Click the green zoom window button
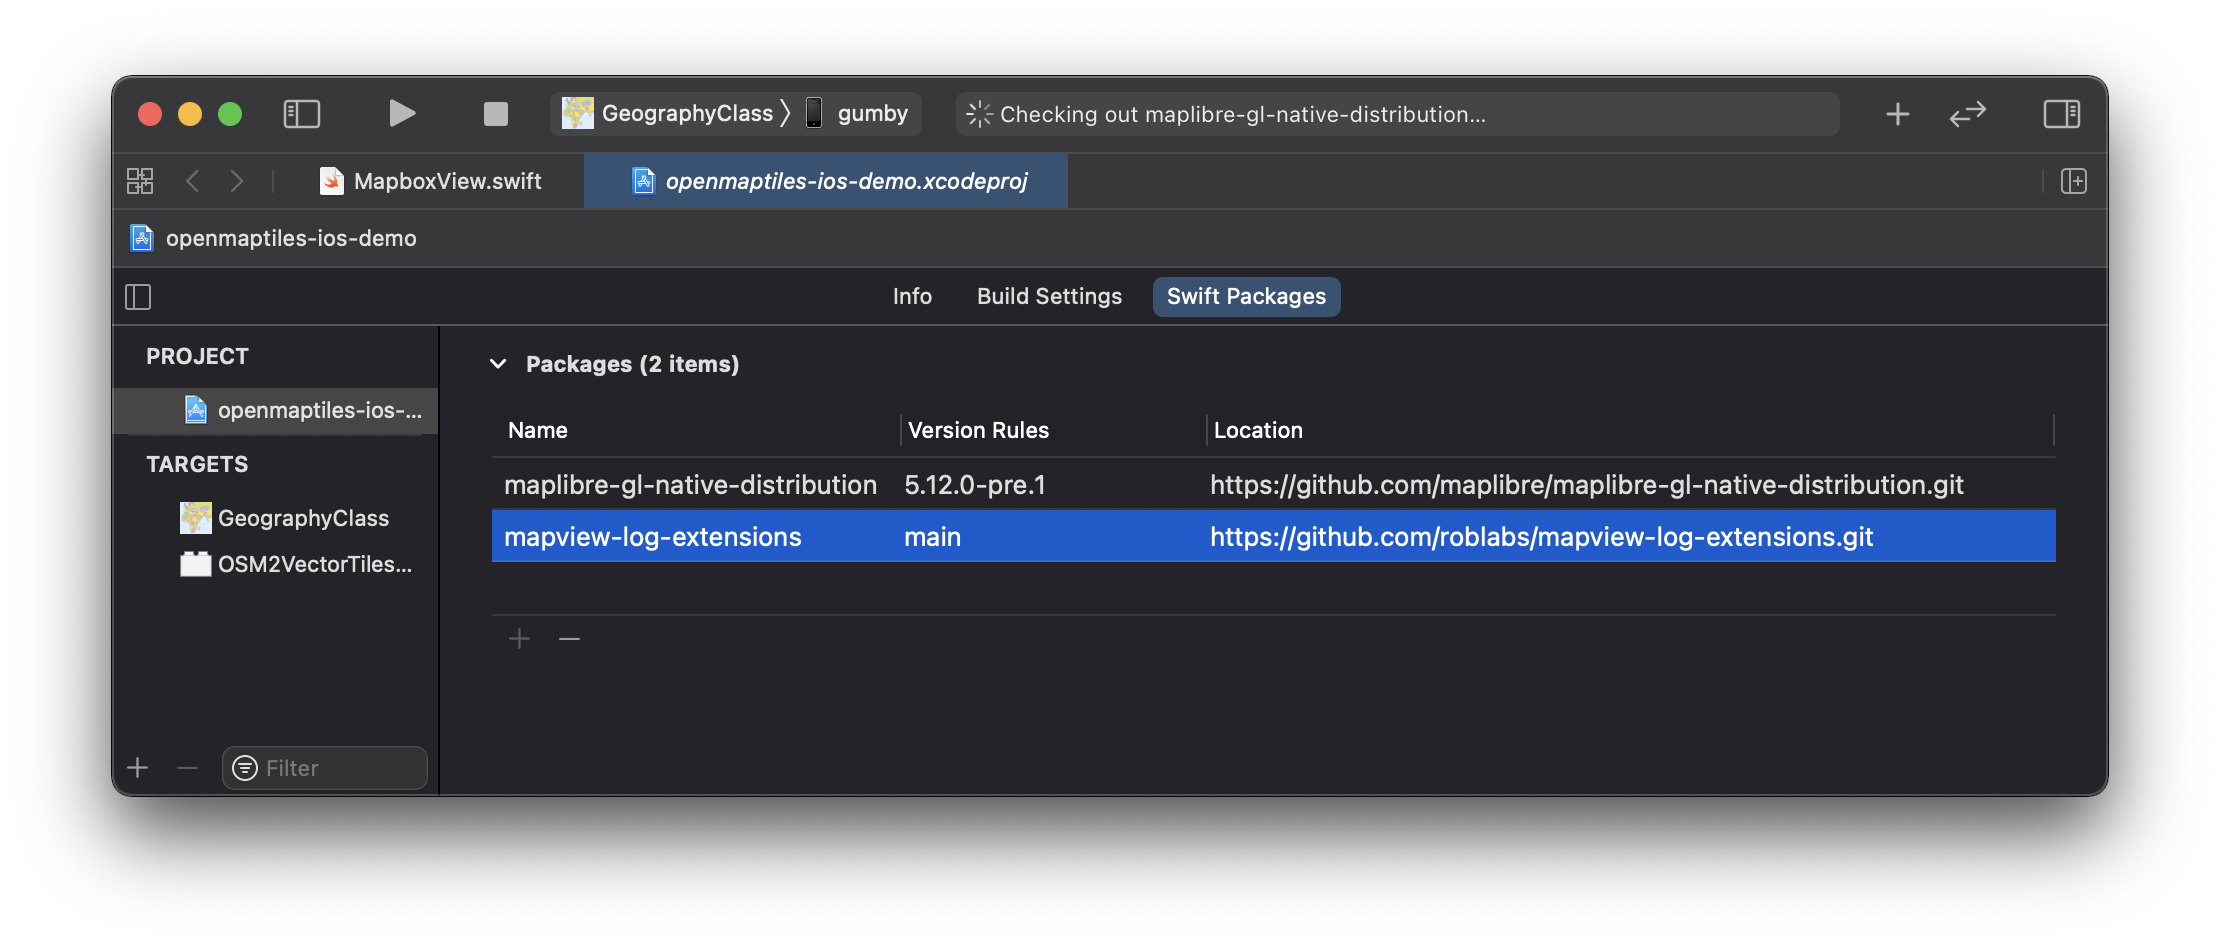 pos(230,114)
